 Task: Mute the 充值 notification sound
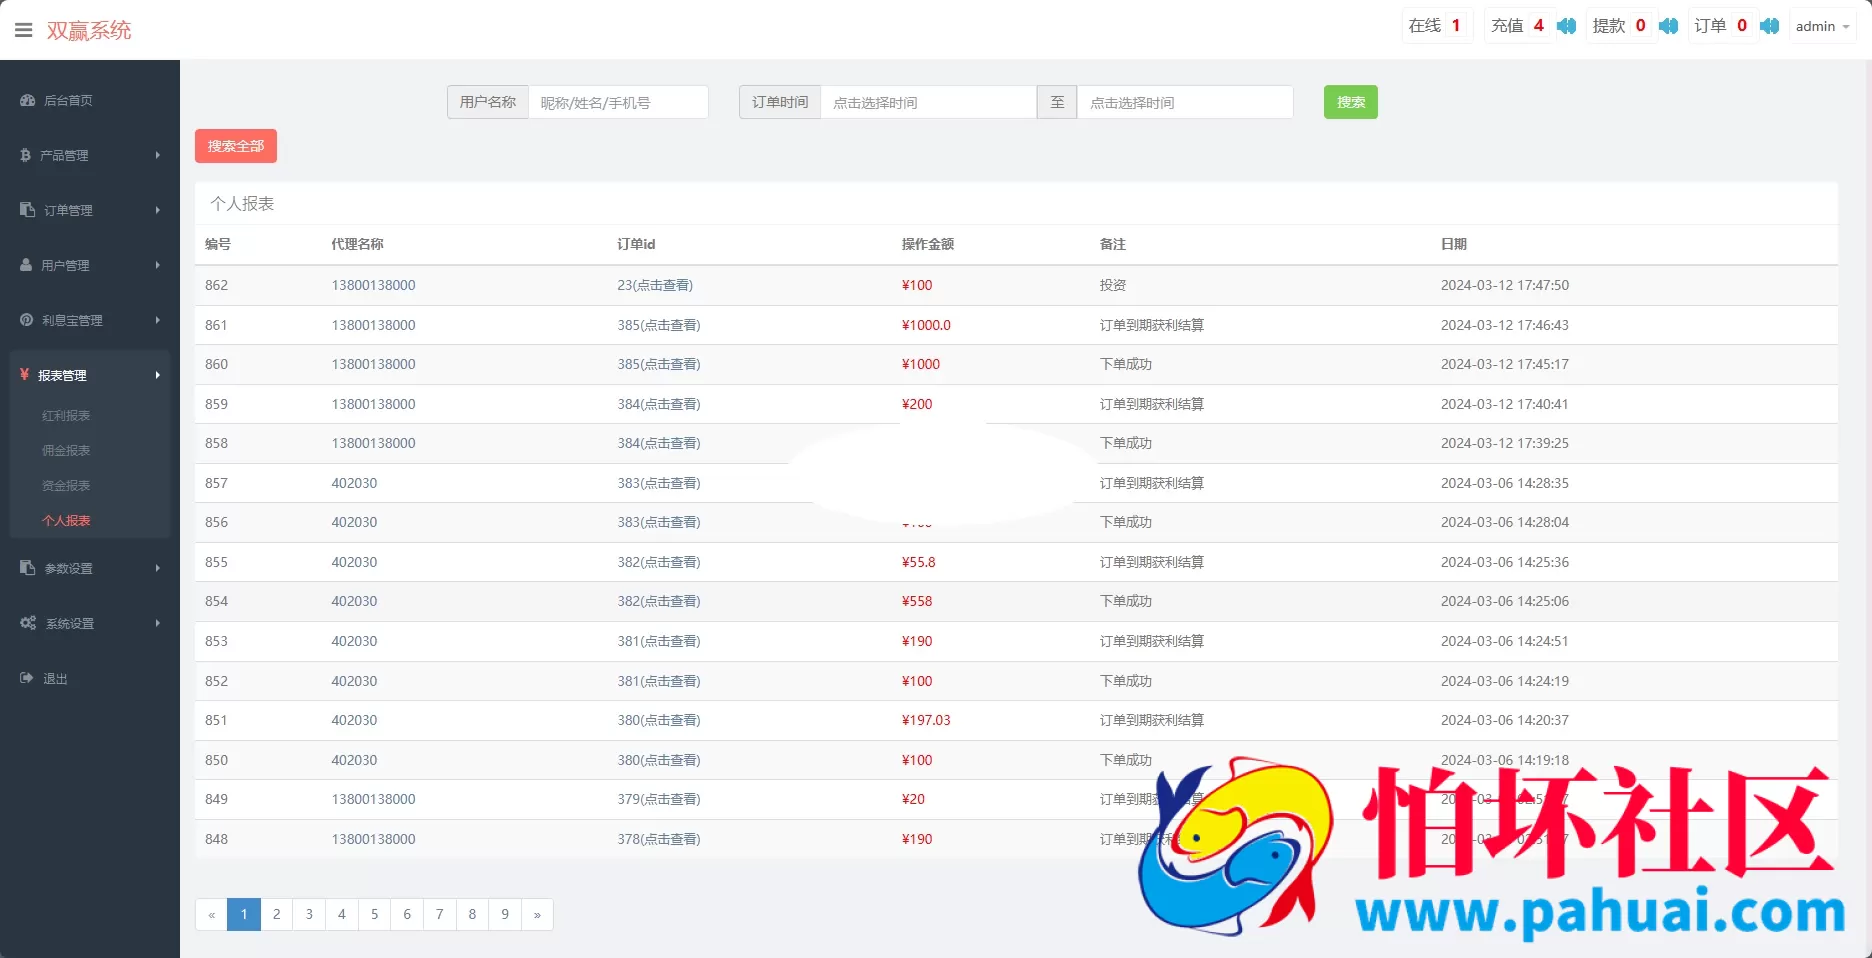click(1566, 26)
